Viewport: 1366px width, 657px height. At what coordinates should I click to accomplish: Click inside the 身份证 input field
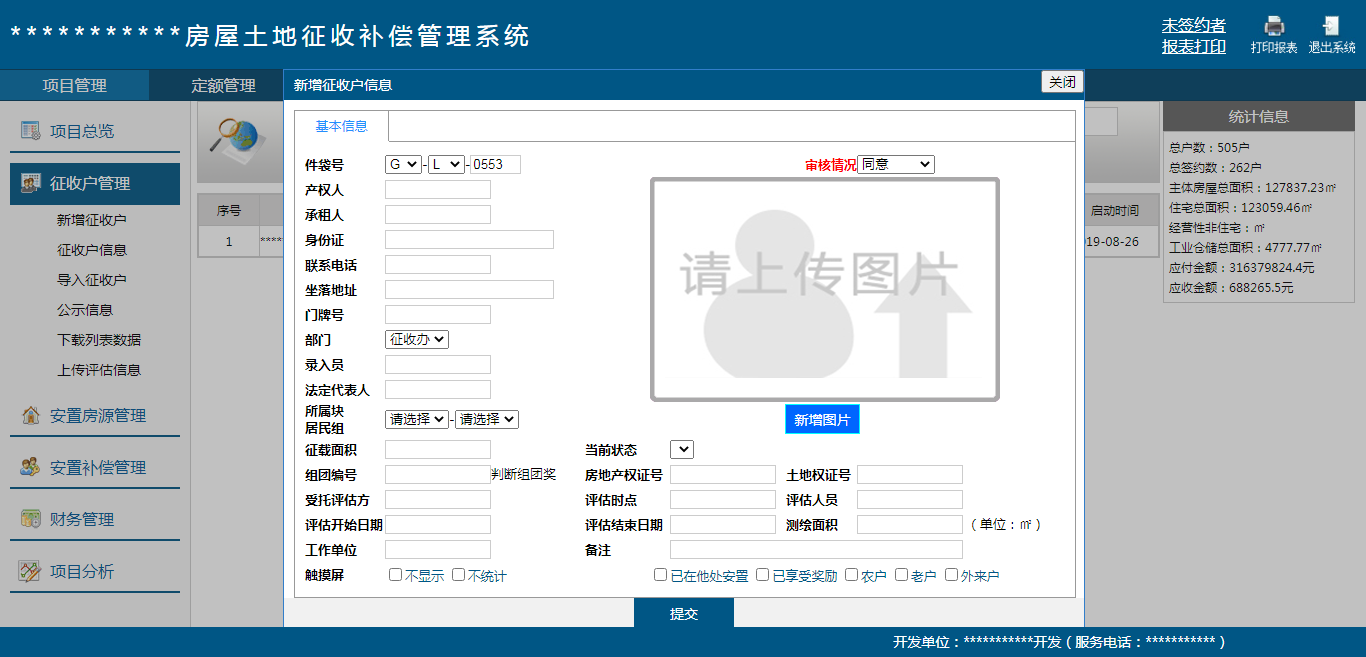coord(468,239)
